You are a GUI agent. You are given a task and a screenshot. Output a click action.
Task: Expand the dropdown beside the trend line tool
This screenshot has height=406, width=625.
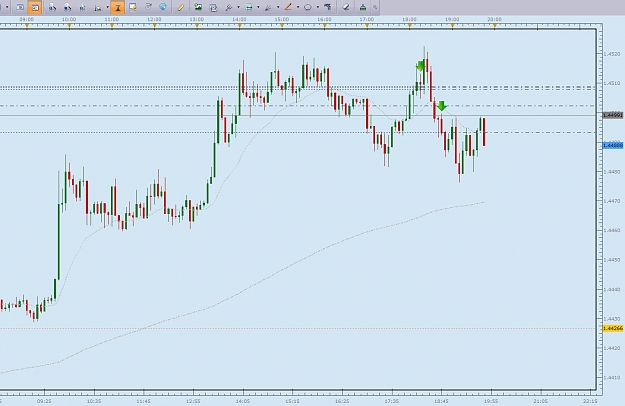click(x=298, y=7)
